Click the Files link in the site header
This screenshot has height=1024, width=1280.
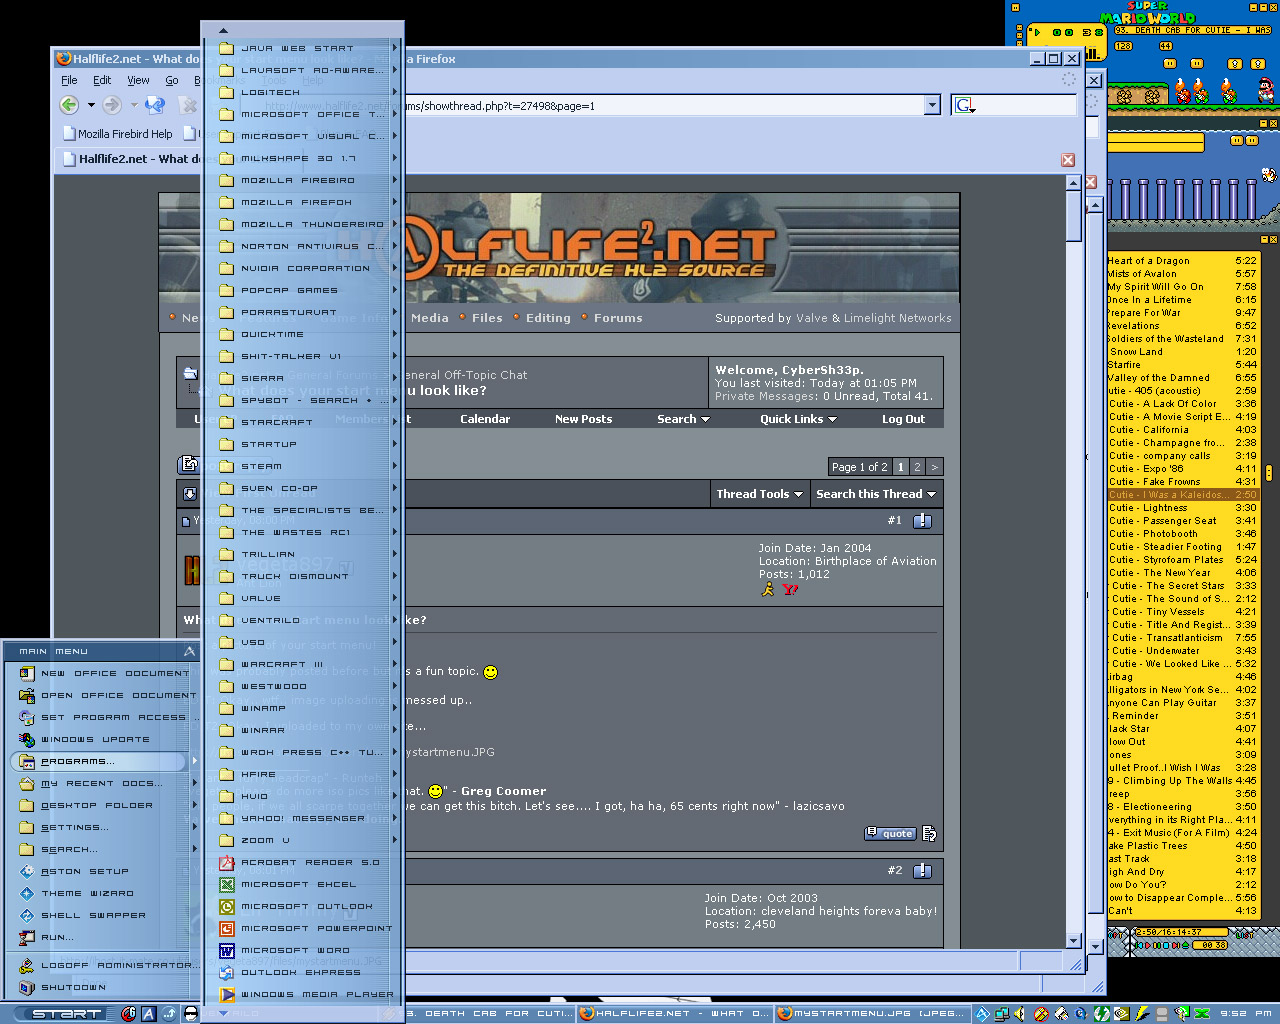(487, 318)
